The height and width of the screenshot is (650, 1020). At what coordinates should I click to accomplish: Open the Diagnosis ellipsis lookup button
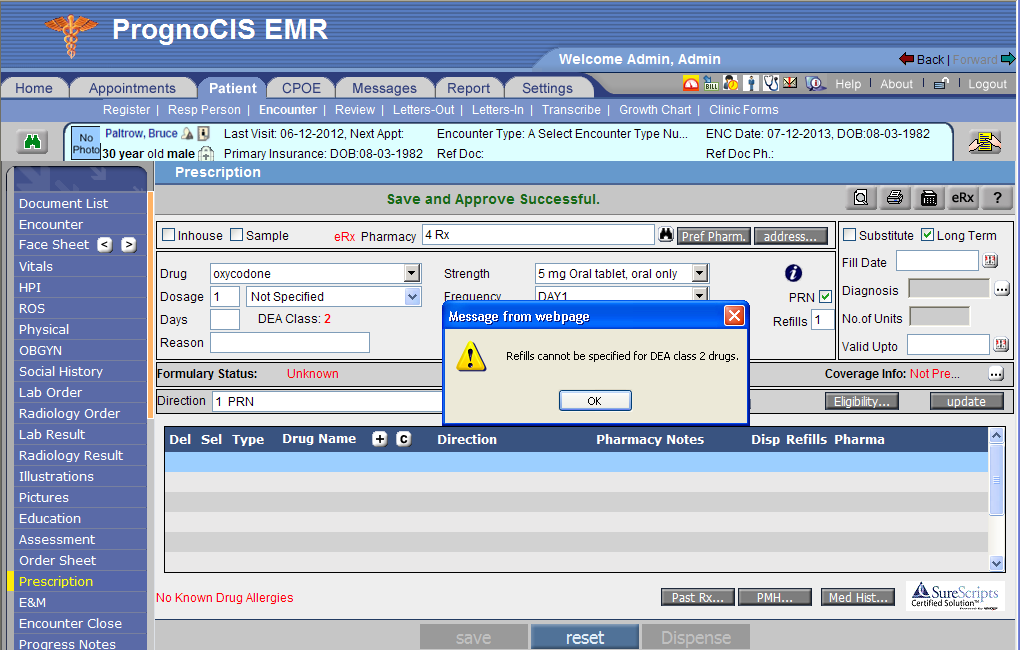(1002, 289)
